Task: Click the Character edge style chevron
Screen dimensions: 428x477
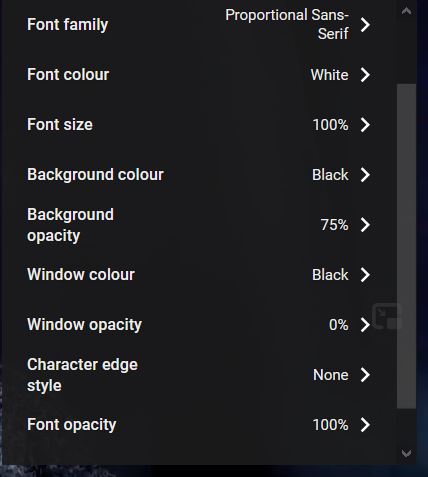Action: tap(365, 375)
